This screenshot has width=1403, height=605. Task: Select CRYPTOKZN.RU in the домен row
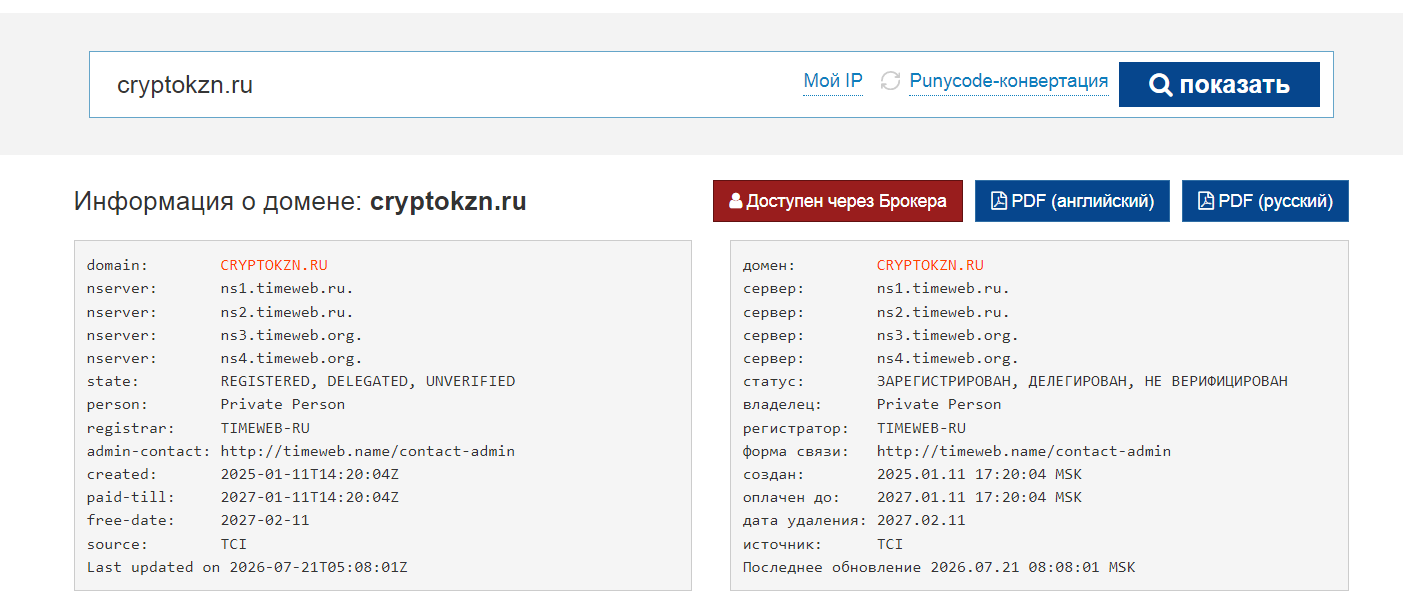click(x=930, y=265)
